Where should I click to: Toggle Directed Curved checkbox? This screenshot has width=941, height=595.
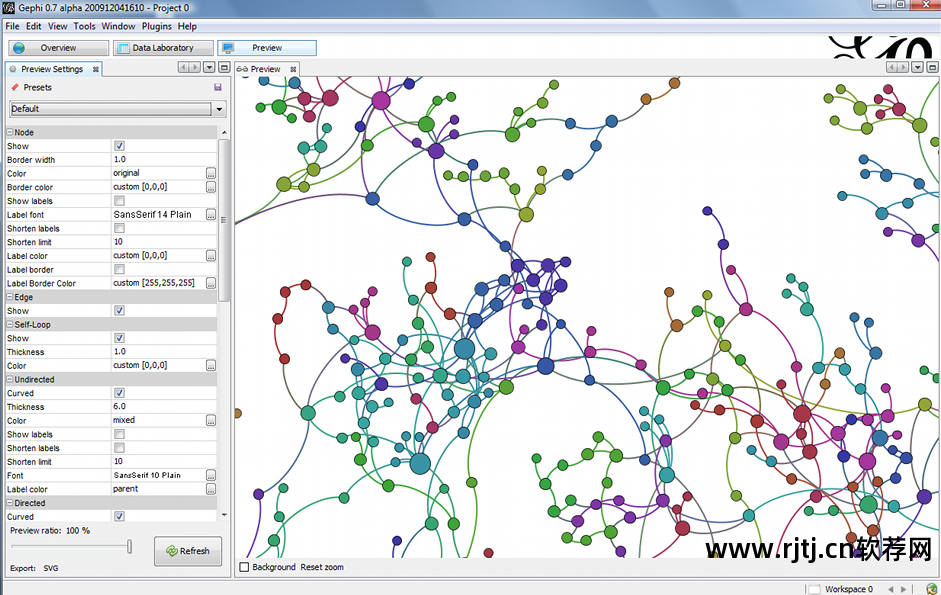click(119, 516)
